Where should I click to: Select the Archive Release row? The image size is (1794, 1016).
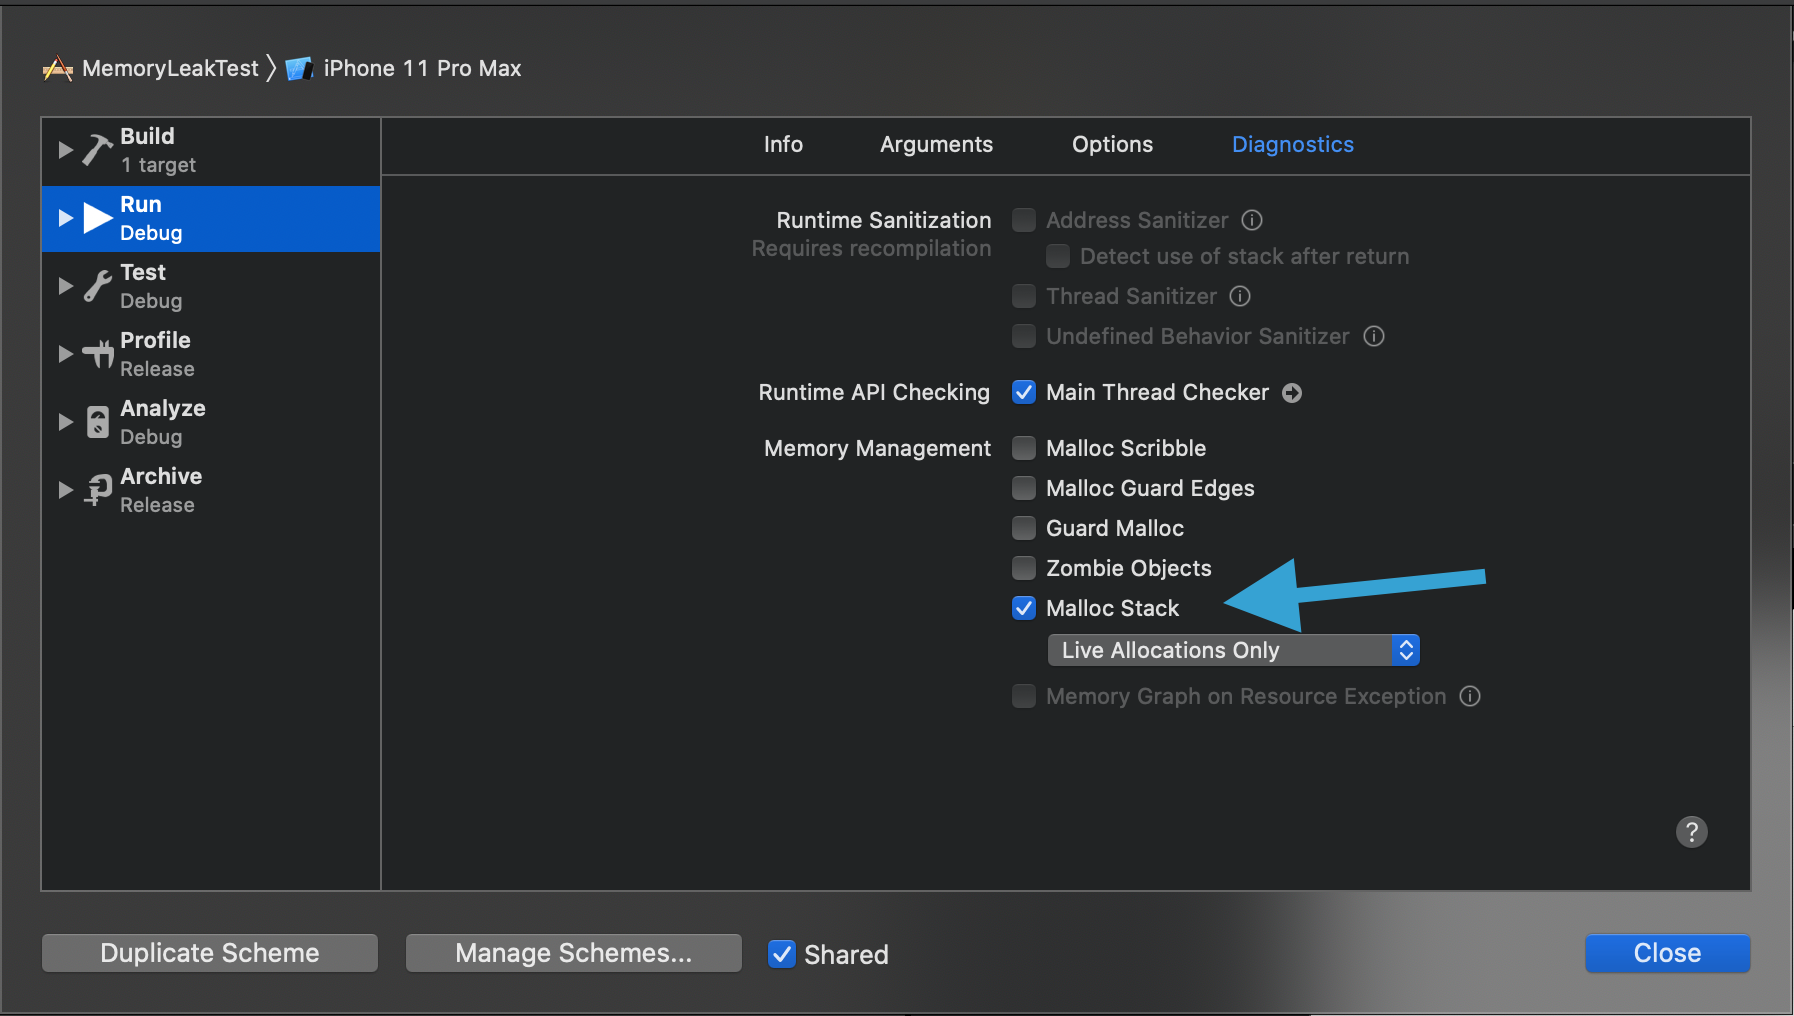click(x=211, y=490)
